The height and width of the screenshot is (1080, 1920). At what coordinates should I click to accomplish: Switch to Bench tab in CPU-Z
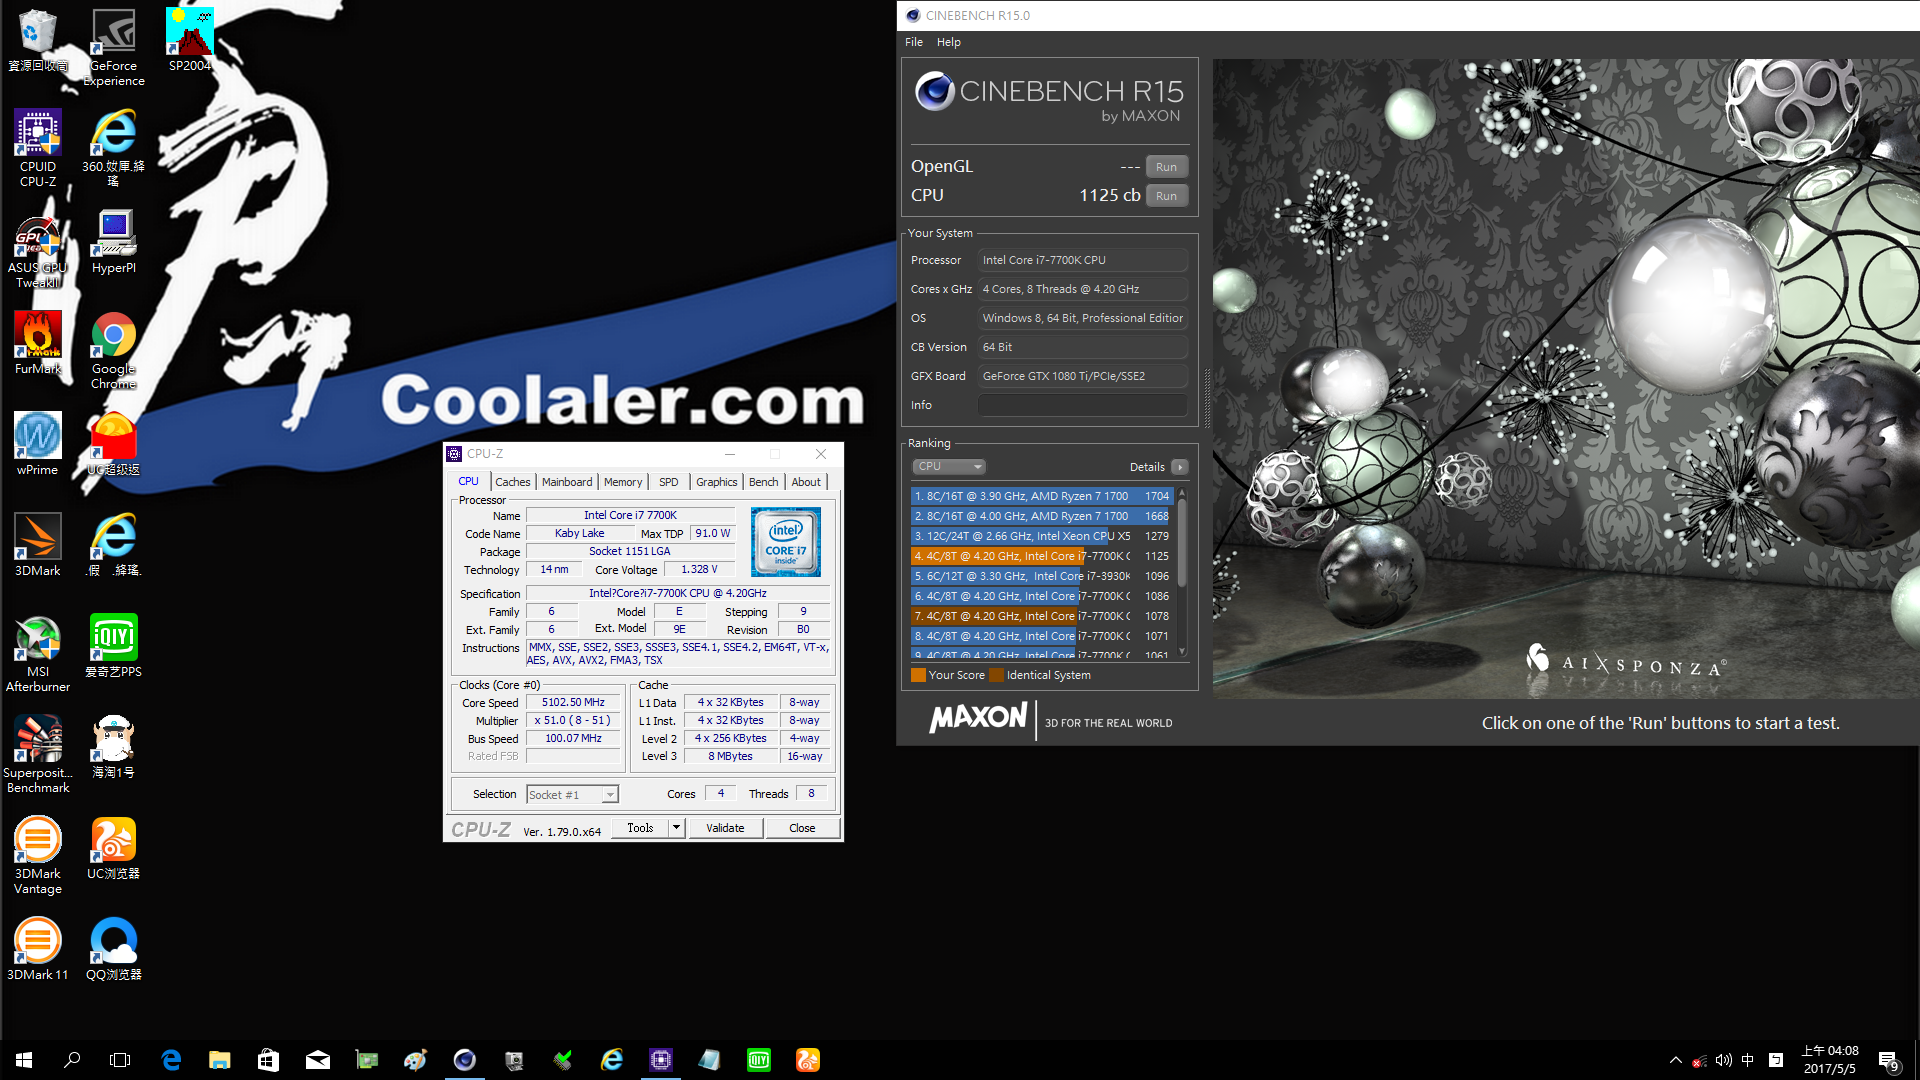point(763,482)
